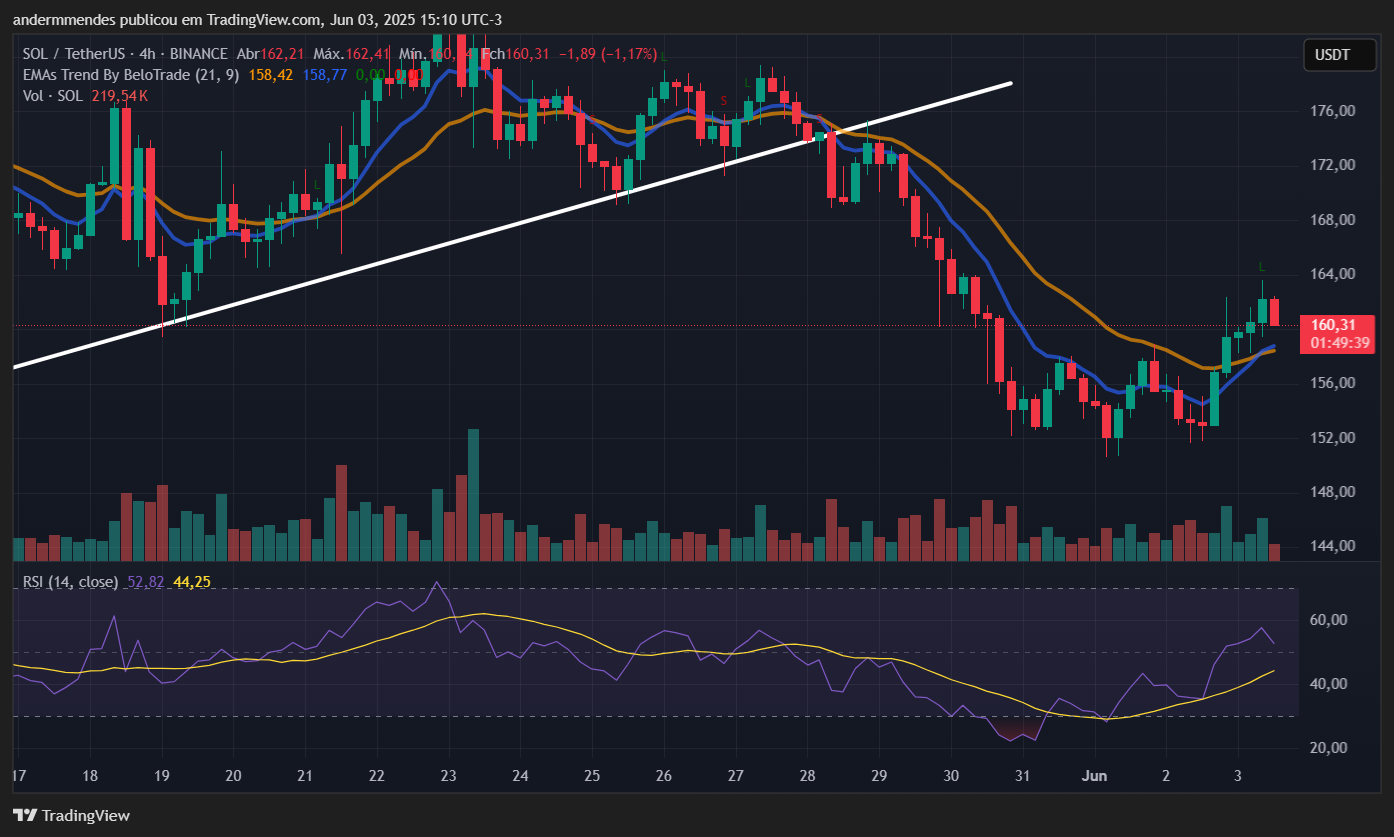Click the 148,00 price axis label
The height and width of the screenshot is (837, 1394).
pyautogui.click(x=1332, y=492)
